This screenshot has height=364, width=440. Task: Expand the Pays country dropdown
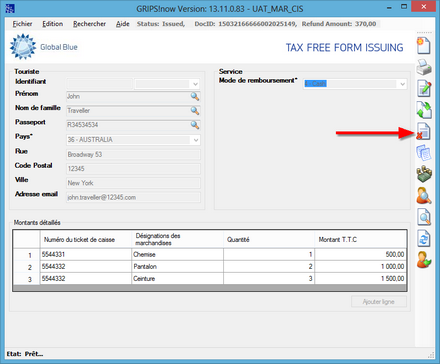click(196, 140)
